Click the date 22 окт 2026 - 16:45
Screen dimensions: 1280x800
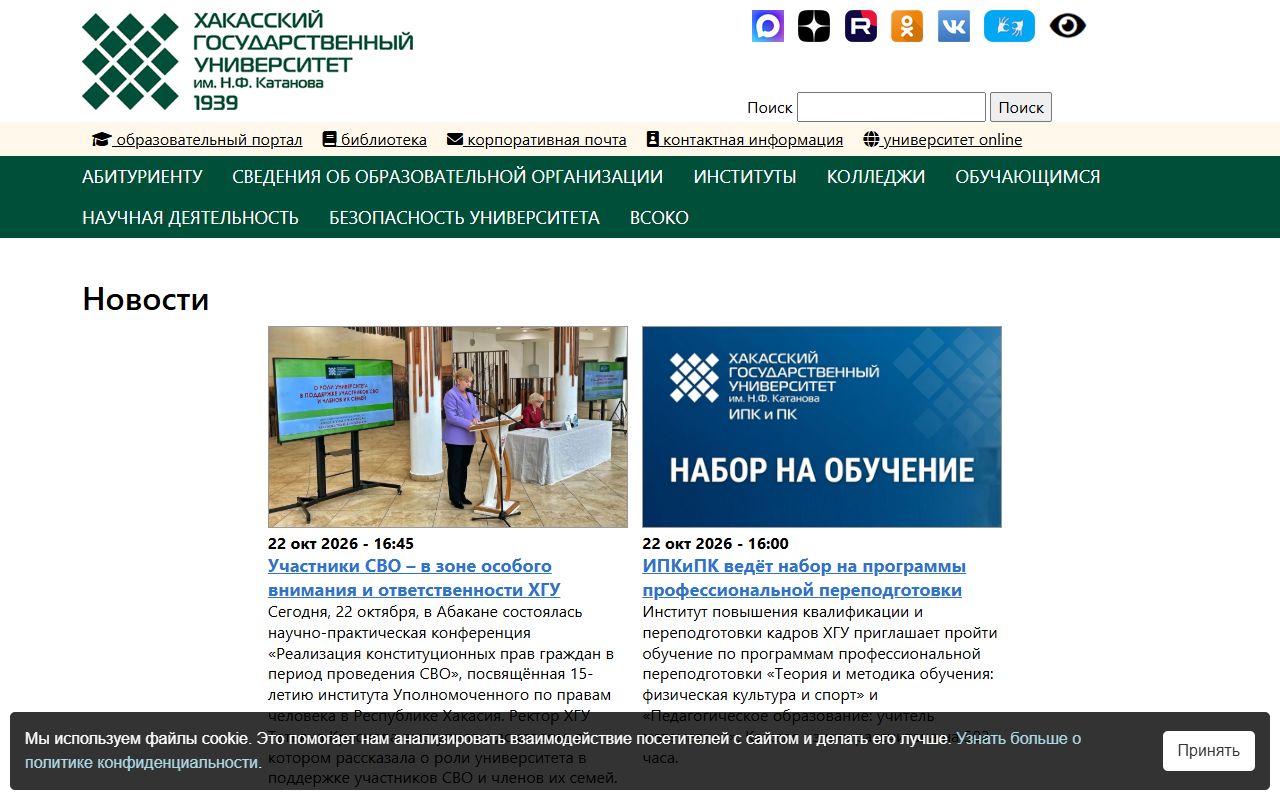click(341, 544)
